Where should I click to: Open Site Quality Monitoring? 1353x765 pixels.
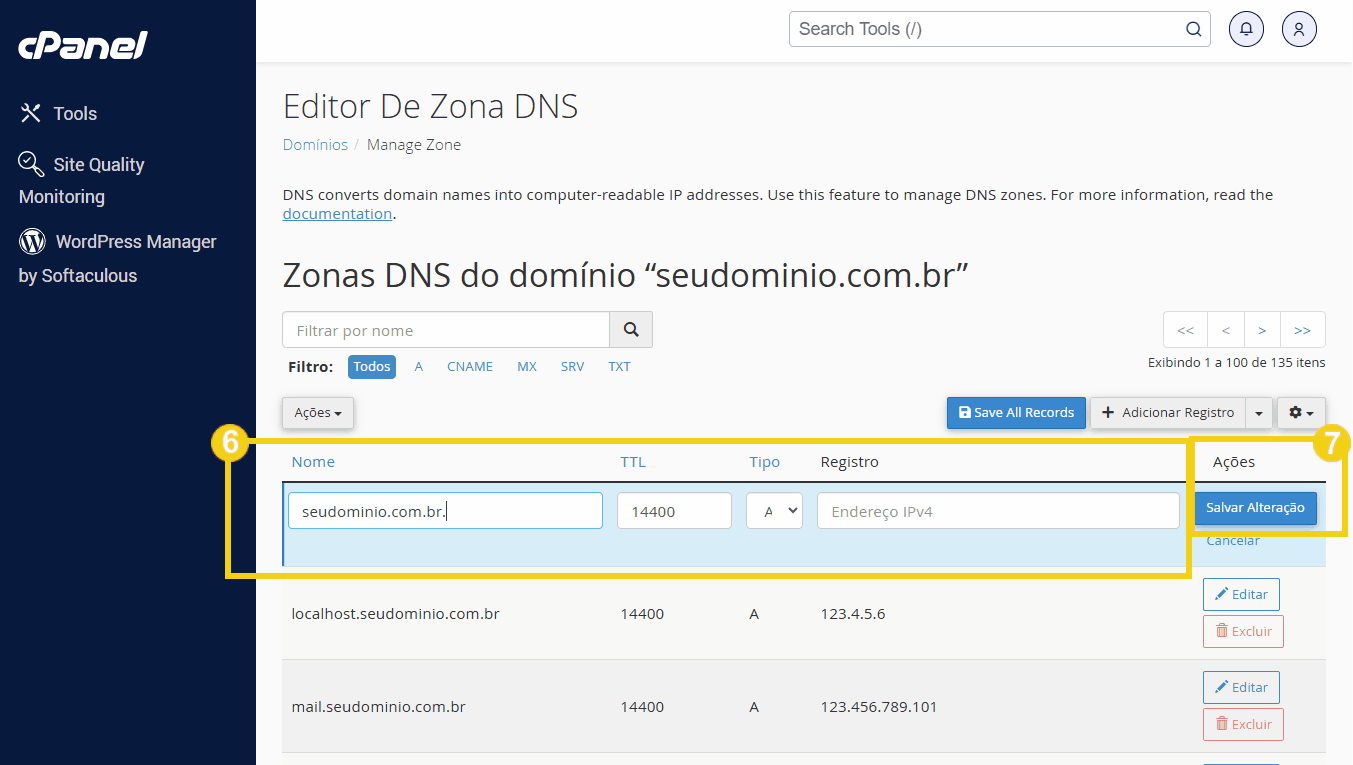[82, 180]
